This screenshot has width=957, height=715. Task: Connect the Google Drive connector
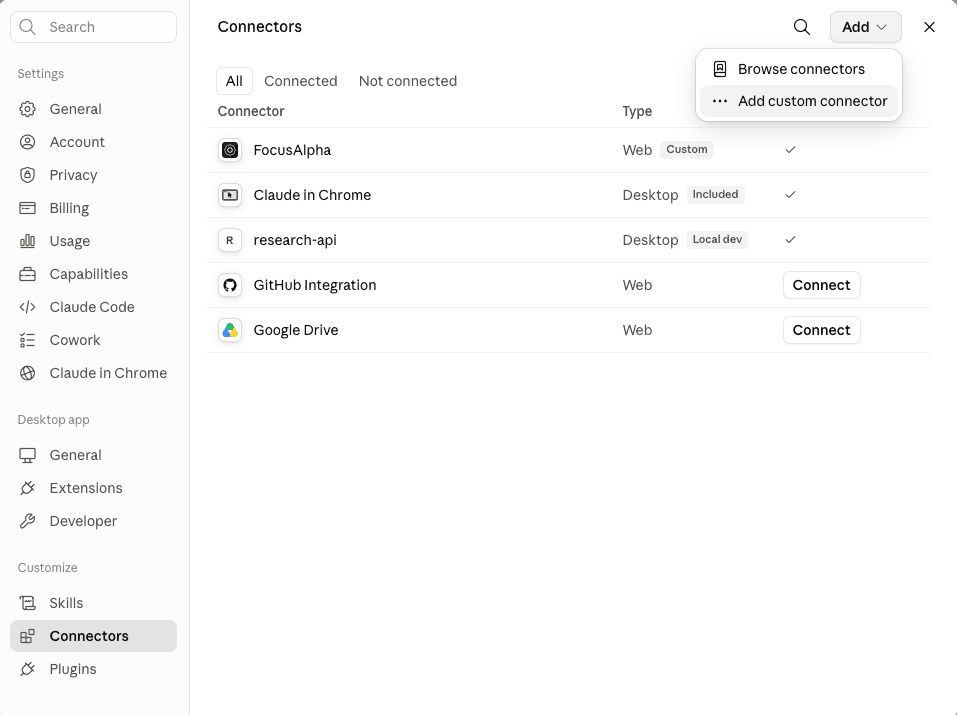[x=822, y=330]
